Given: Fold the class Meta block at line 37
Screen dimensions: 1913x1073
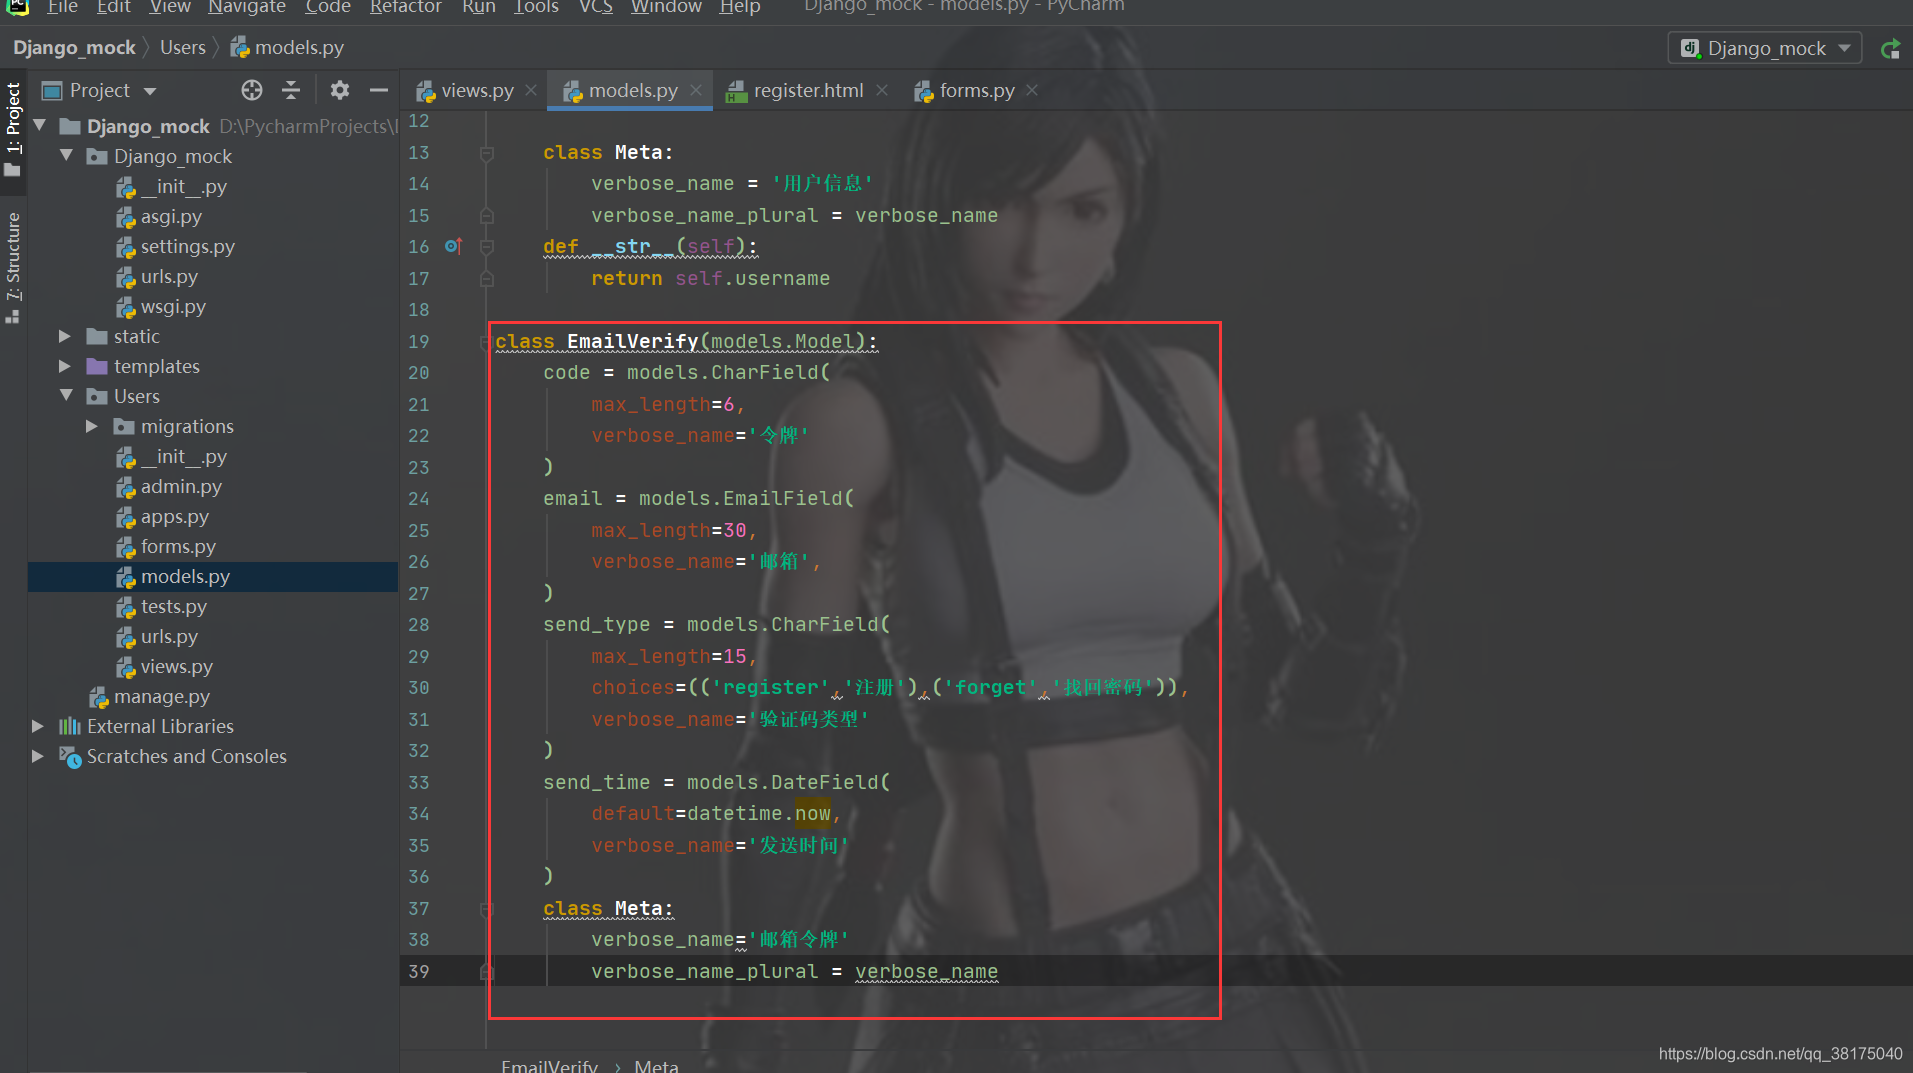Looking at the screenshot, I should click(x=487, y=909).
